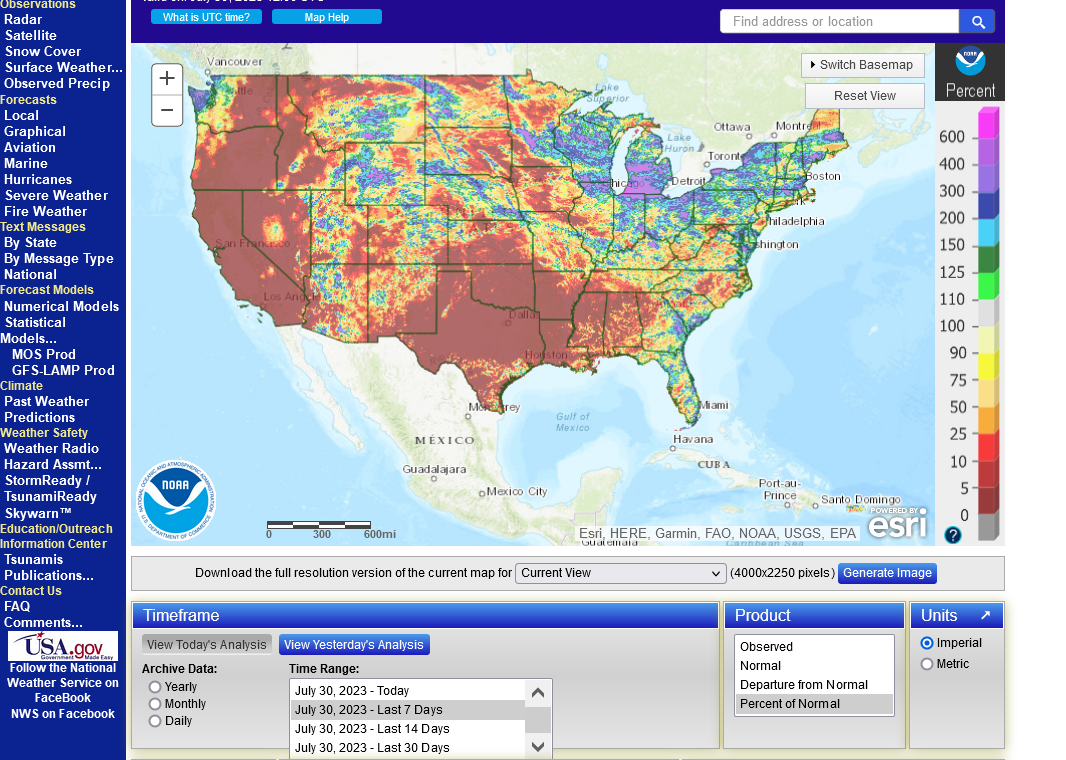Open text messages By State
1066x760 pixels.
point(30,243)
